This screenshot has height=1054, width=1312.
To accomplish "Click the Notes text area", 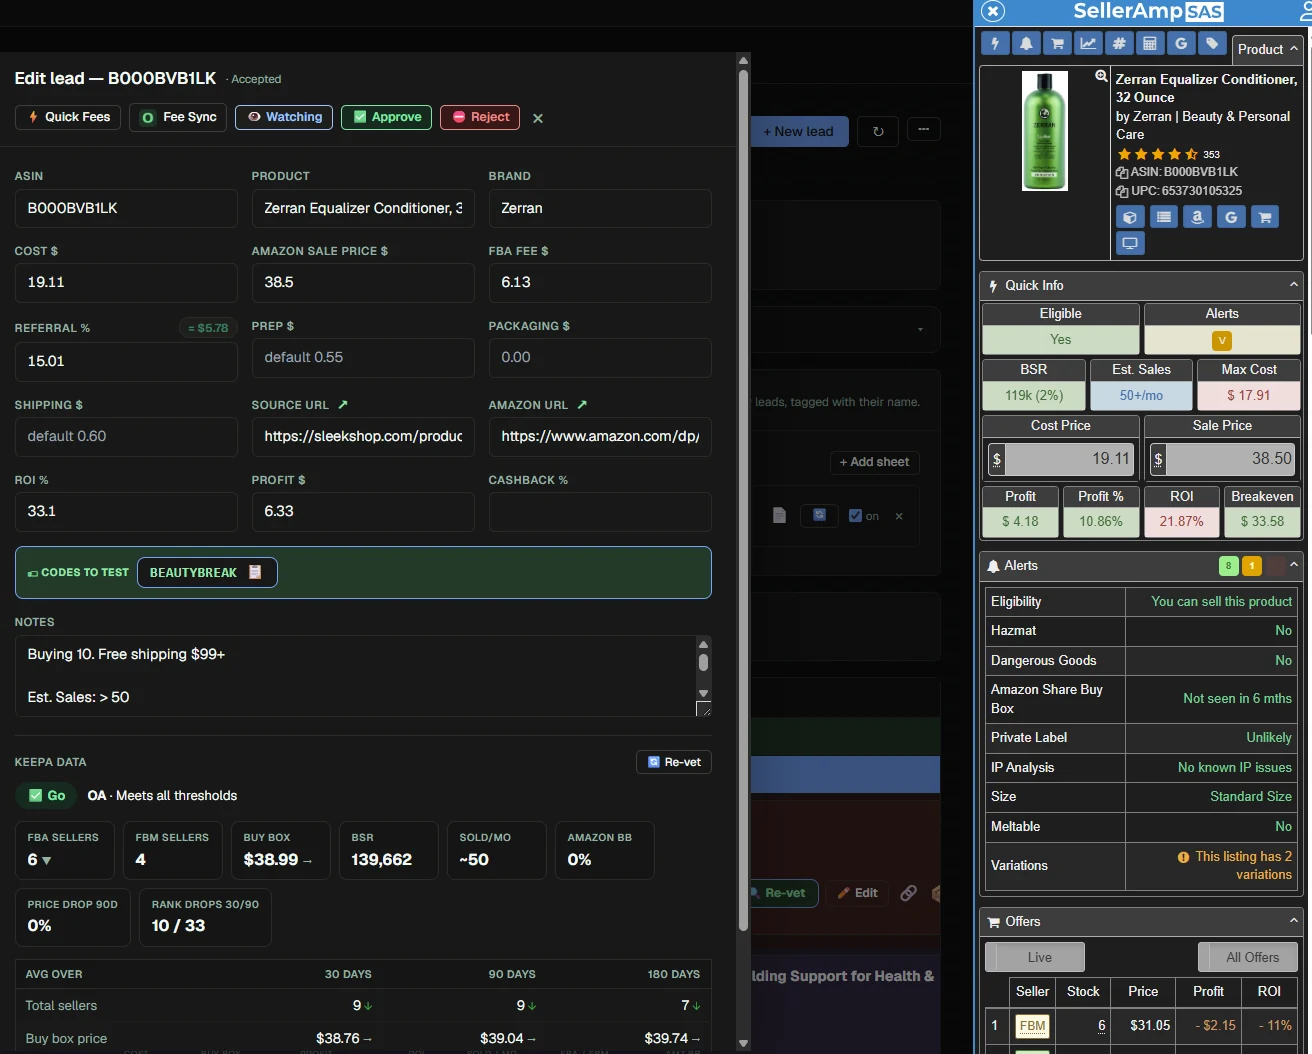I will click(355, 676).
